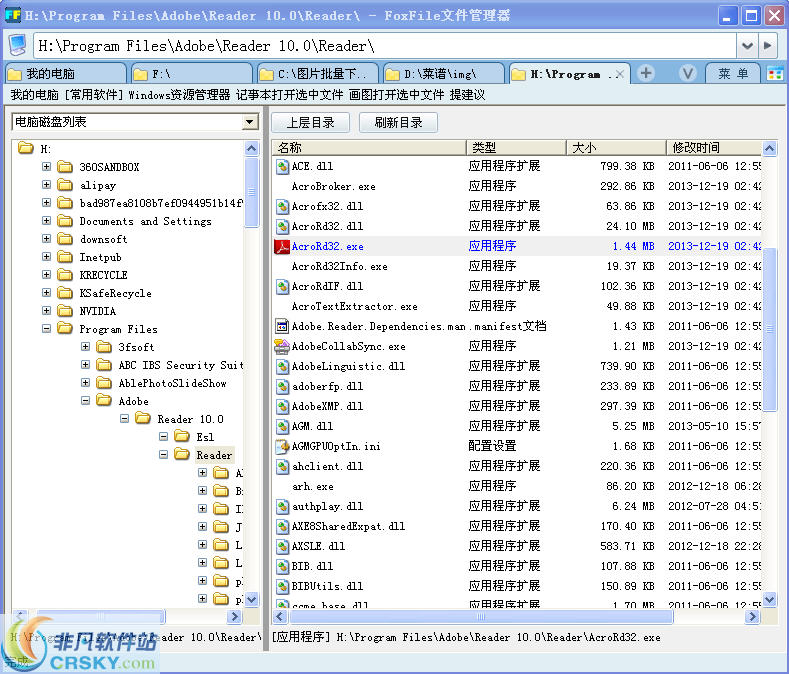This screenshot has height=674, width=789.
Task: Expand the NVIDIA folder in tree
Action: coord(46,311)
